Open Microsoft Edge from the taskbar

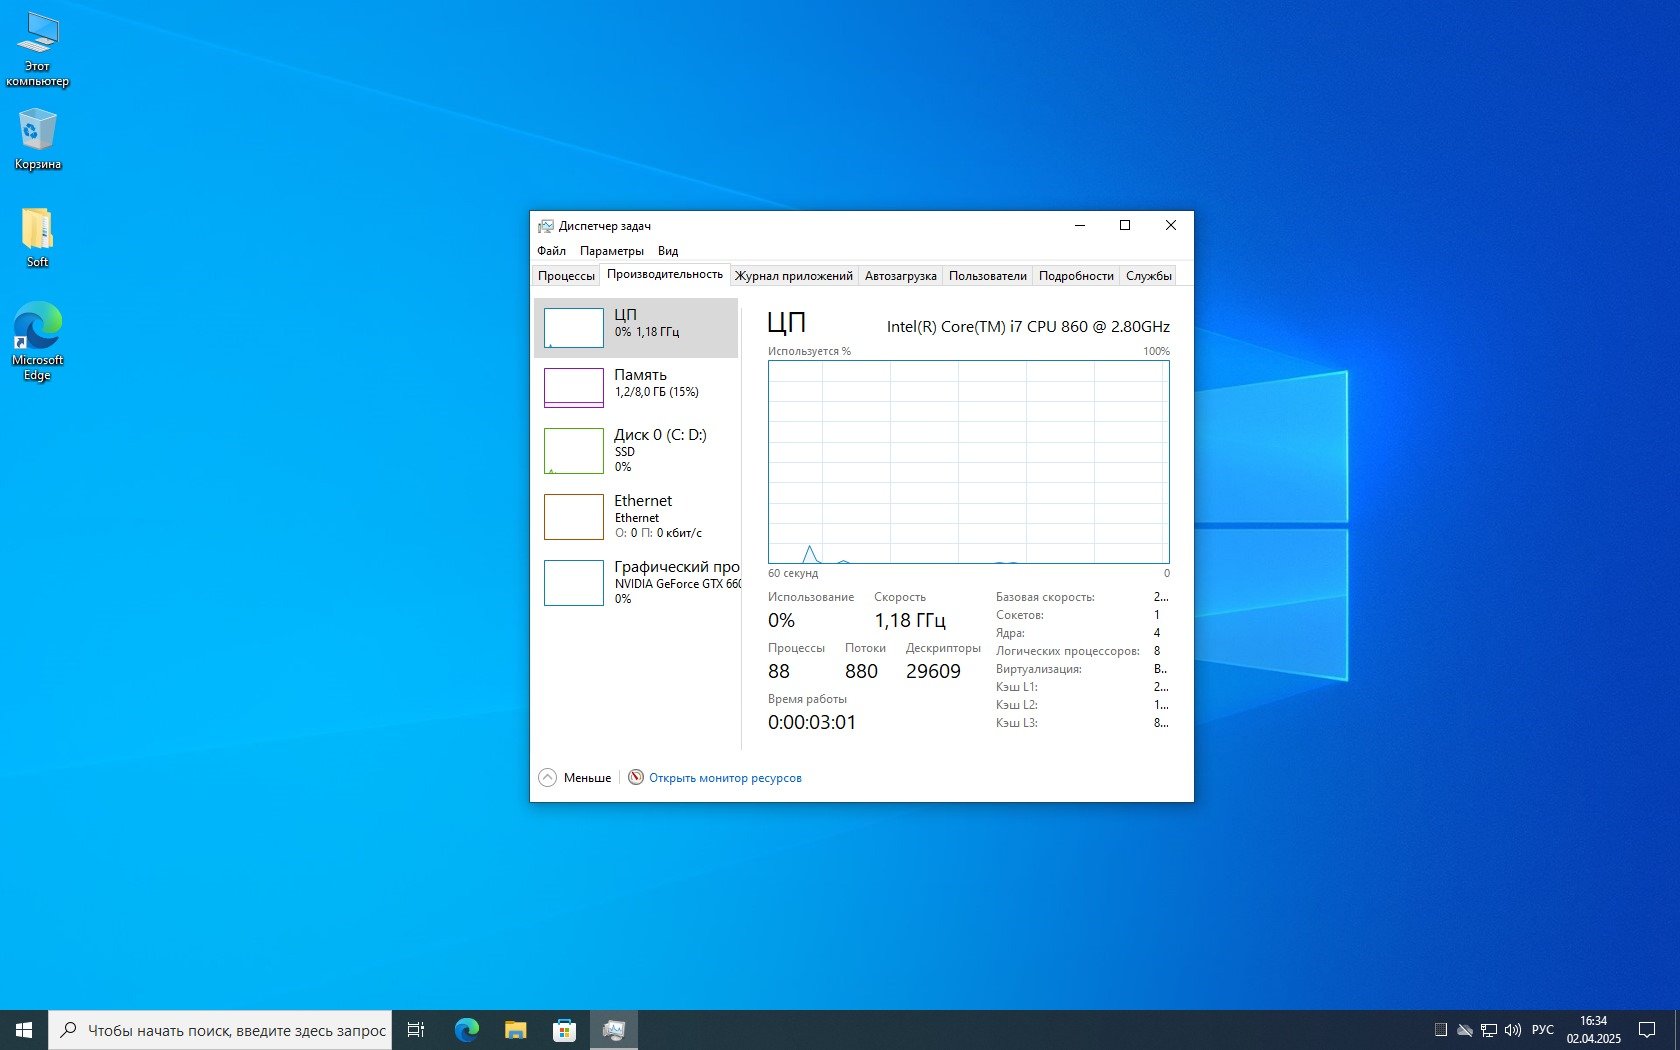[466, 1030]
